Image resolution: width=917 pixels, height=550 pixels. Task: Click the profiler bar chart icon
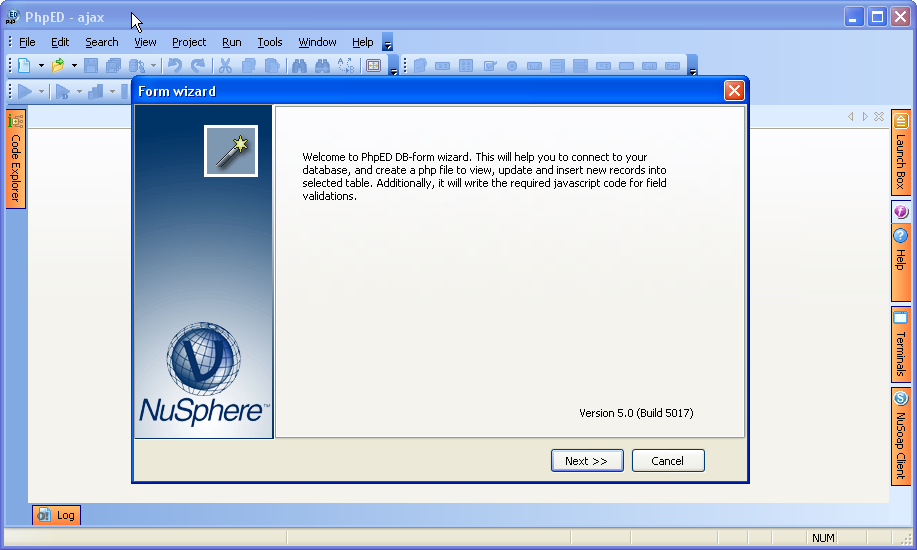click(x=95, y=91)
